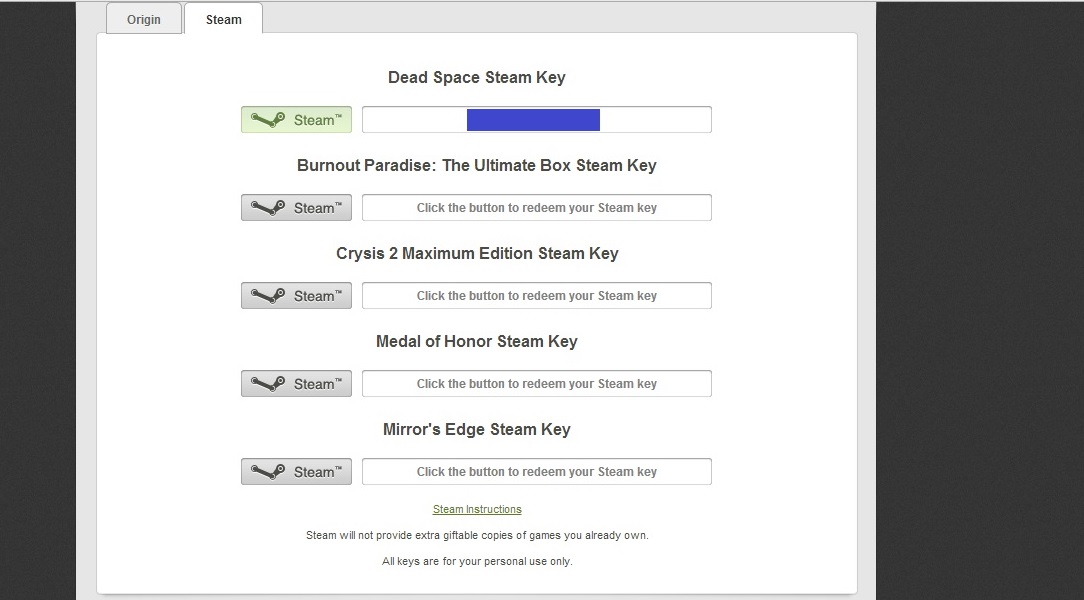Click the personal use only notice text
Image resolution: width=1084 pixels, height=600 pixels.
coord(477,561)
